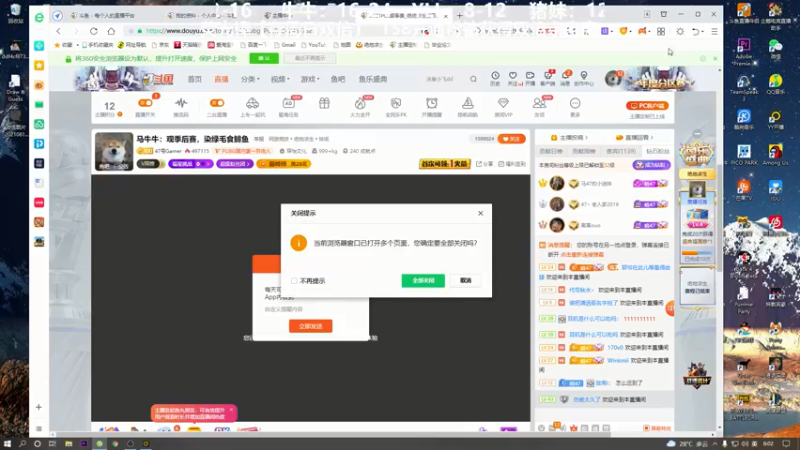Open a new browser tab
This screenshot has width=800, height=450.
[459, 15]
